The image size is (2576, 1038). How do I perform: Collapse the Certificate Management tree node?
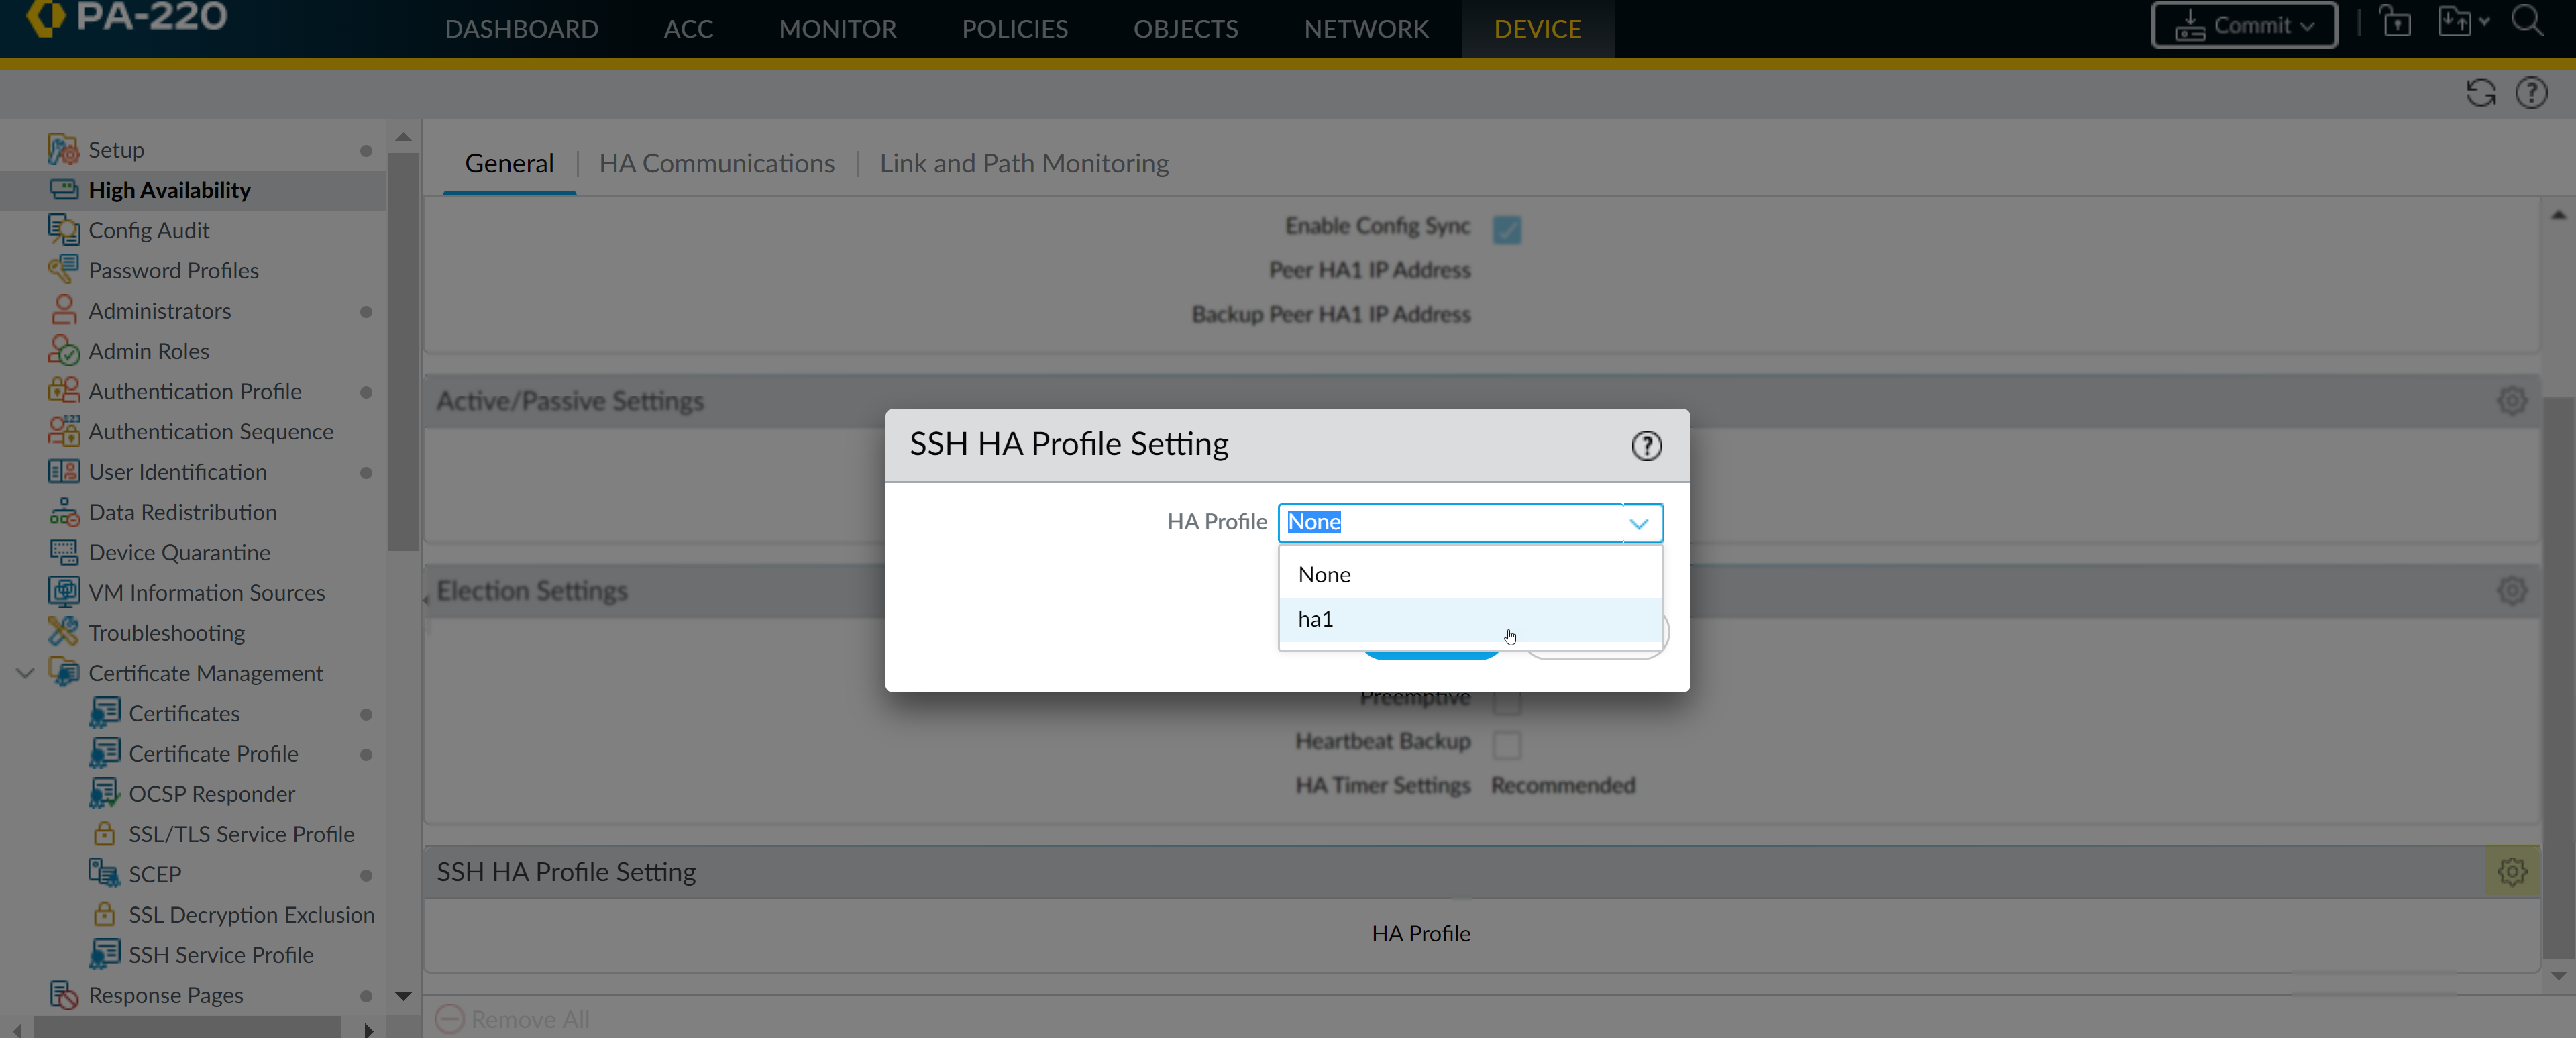(26, 673)
